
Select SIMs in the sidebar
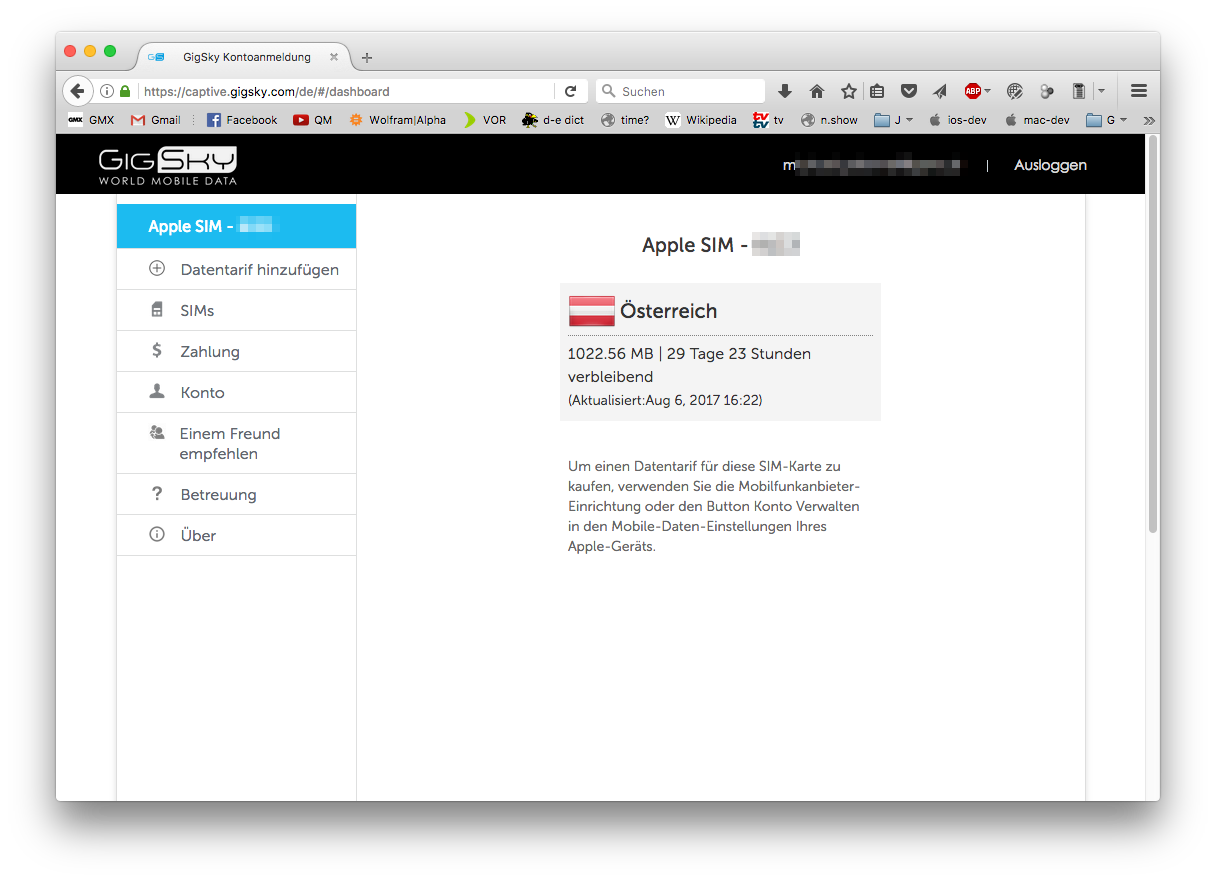tap(197, 311)
